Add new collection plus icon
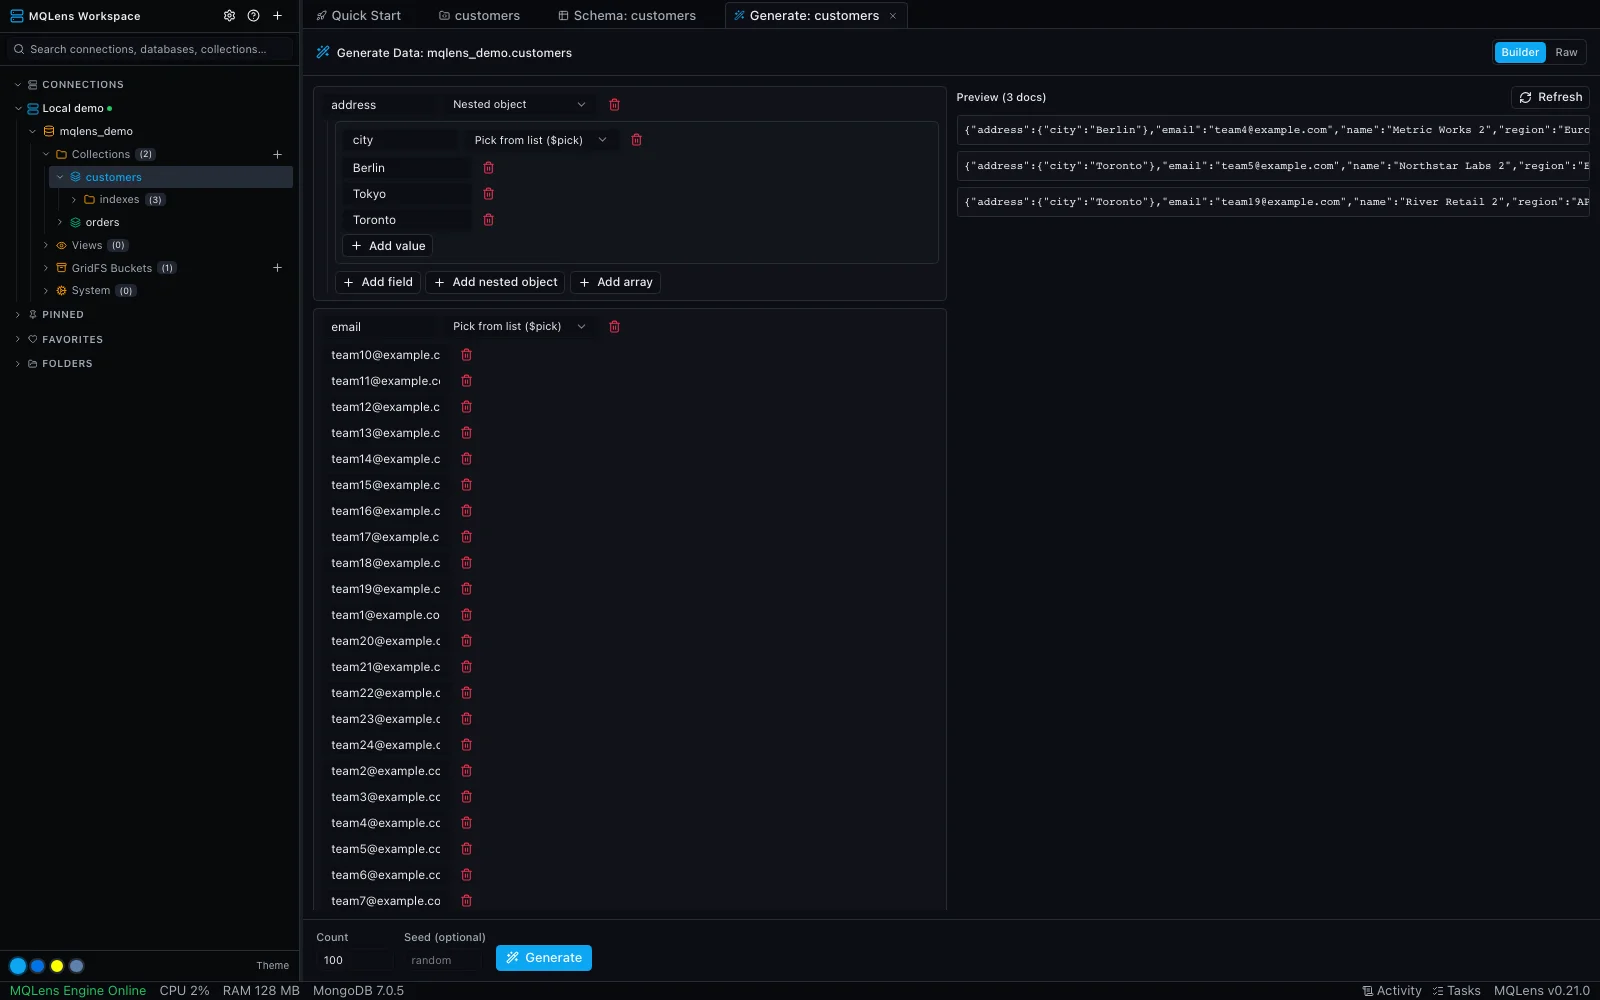Image resolution: width=1600 pixels, height=1000 pixels. (x=278, y=154)
